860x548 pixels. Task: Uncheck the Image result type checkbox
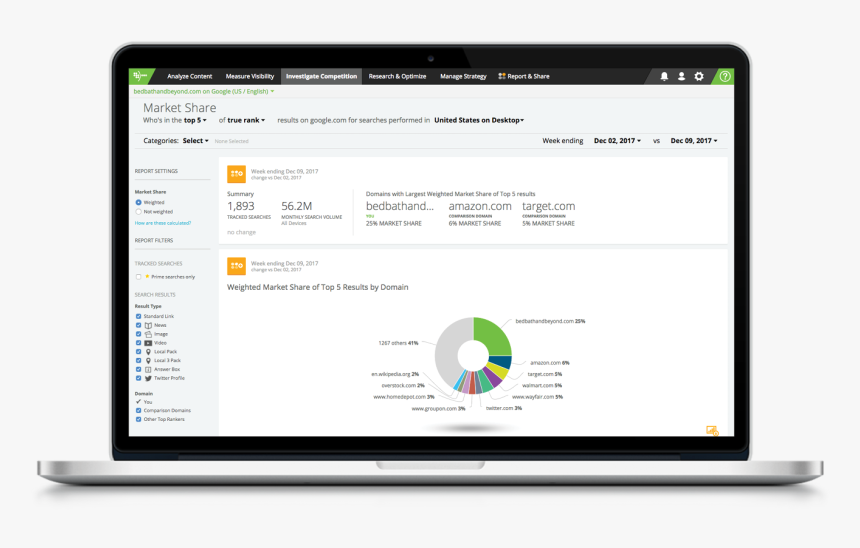coord(138,334)
